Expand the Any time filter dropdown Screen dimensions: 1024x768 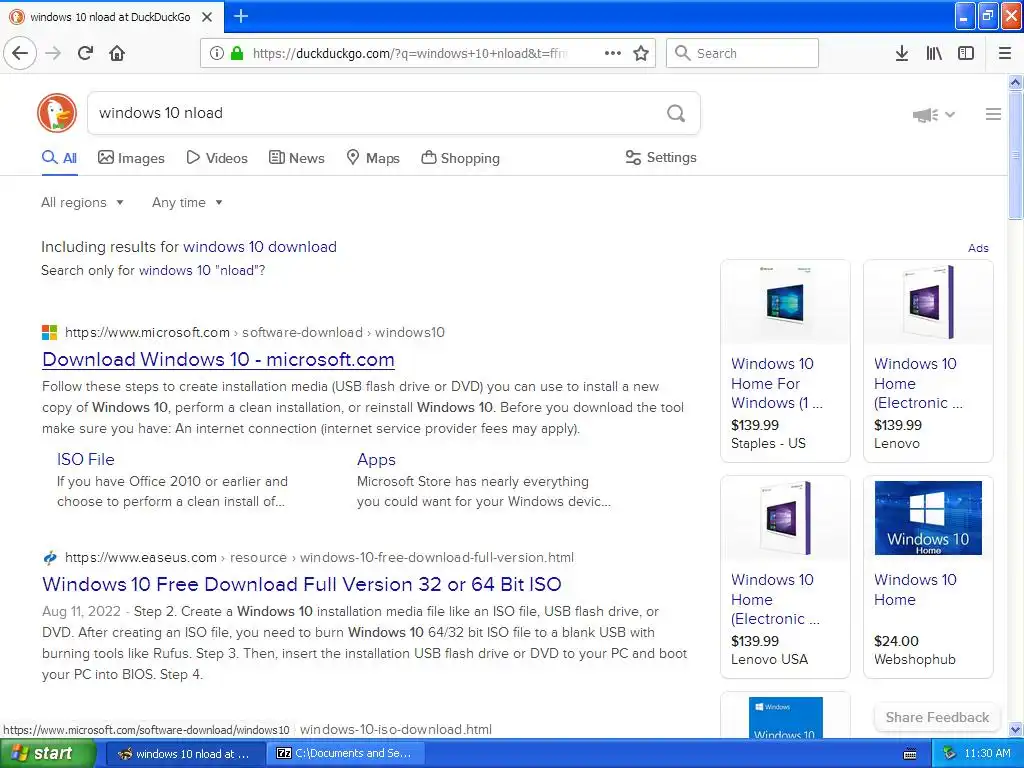tap(187, 202)
